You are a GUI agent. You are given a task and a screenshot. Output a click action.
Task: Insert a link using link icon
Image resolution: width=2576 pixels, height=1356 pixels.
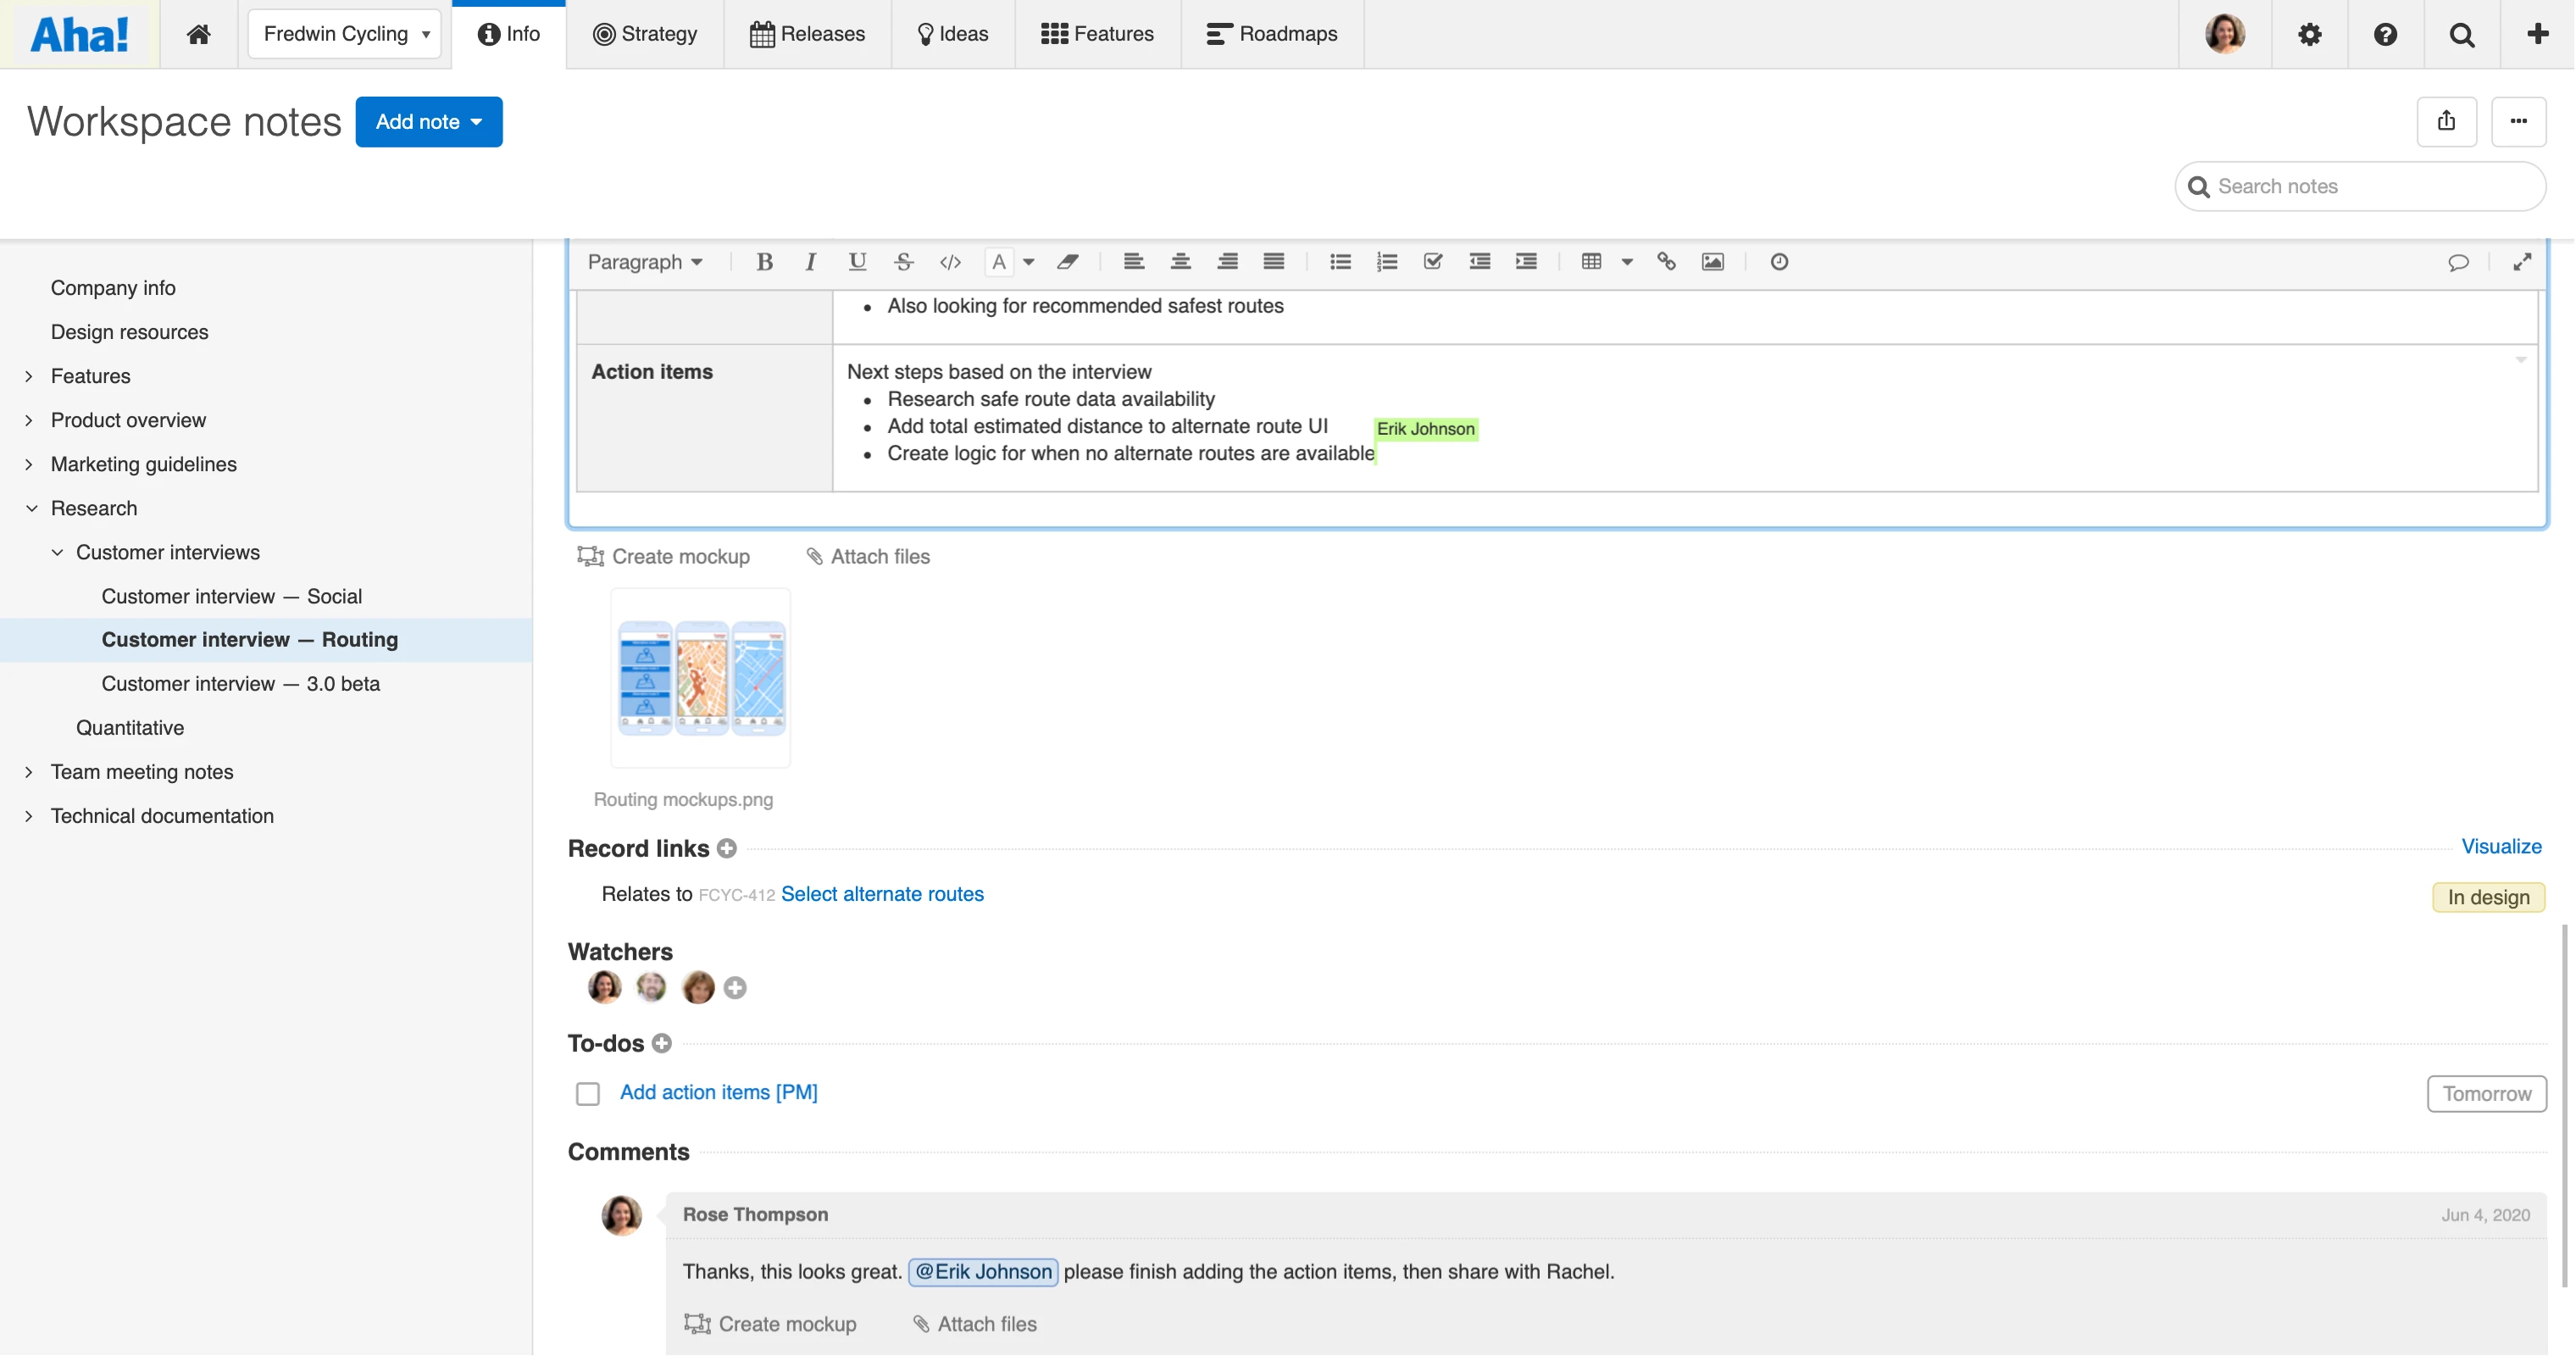(1666, 262)
